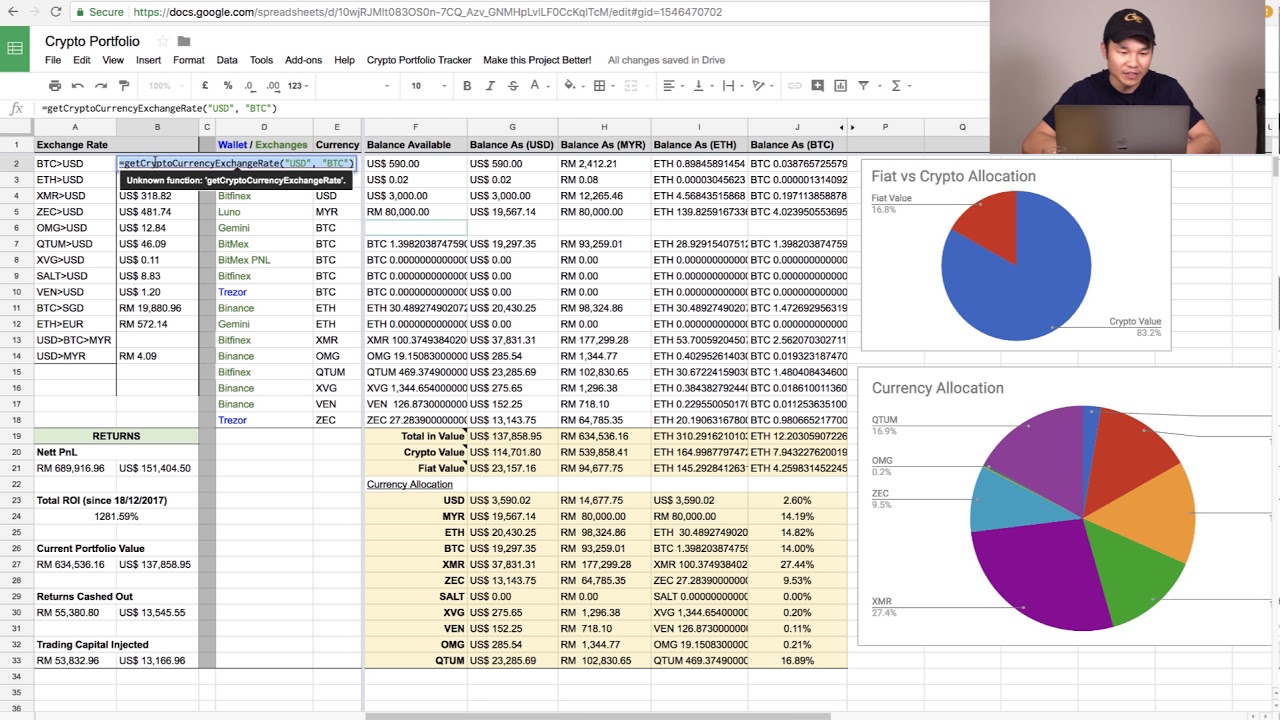Open the Insert menu
Screen dimensions: 1280x720
click(x=148, y=60)
